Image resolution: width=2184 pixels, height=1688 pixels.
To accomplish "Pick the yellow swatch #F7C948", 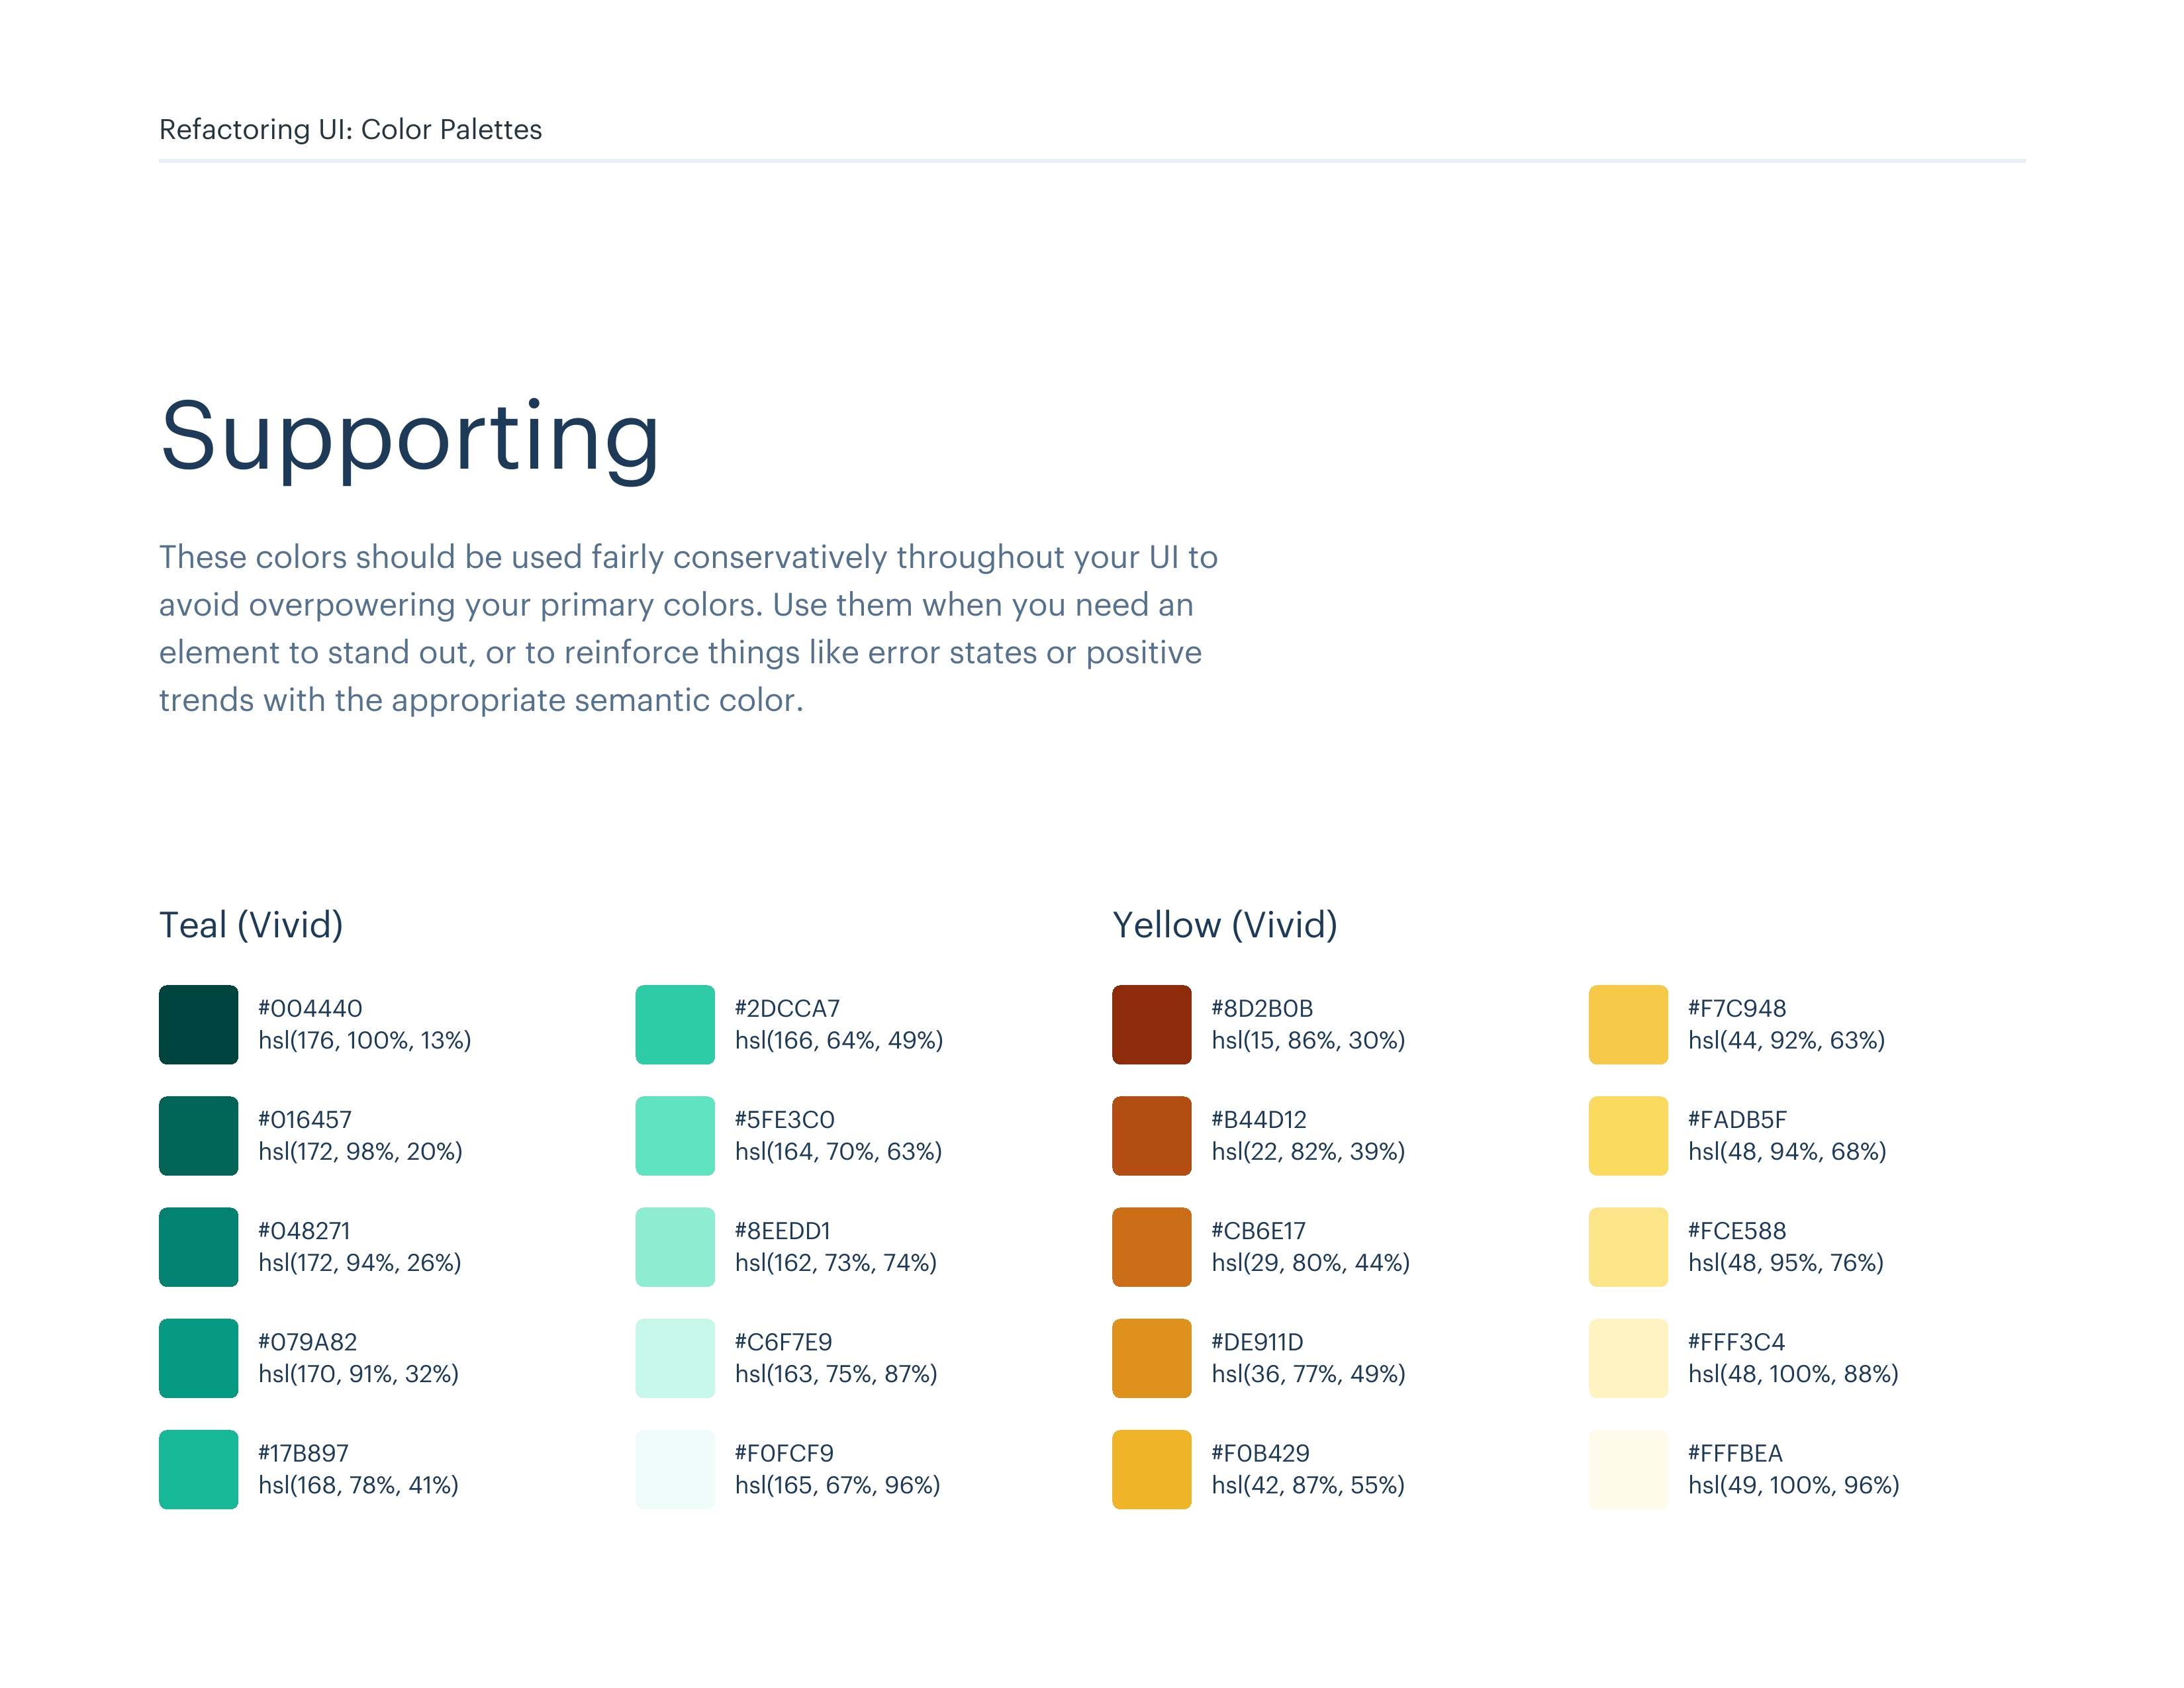I will [1628, 1024].
